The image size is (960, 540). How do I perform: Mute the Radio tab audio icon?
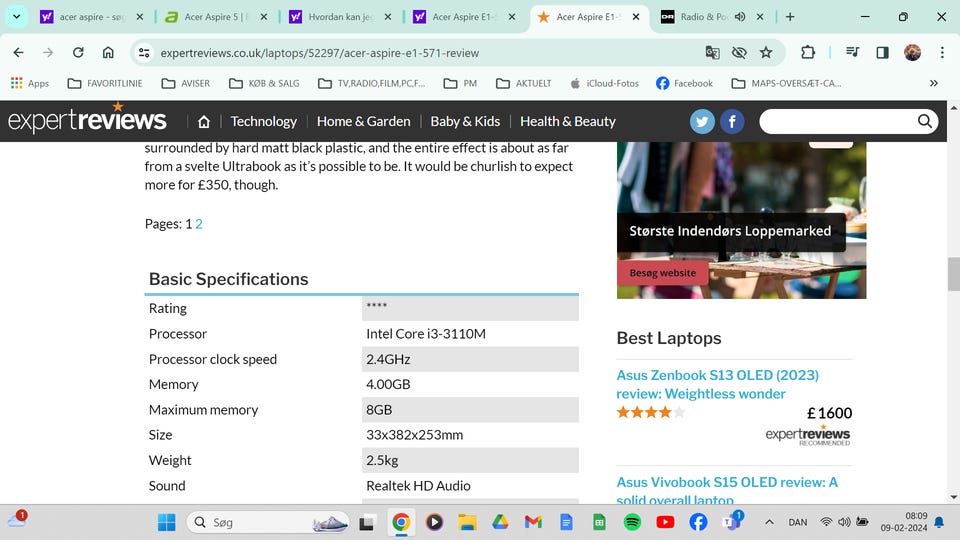pyautogui.click(x=740, y=17)
